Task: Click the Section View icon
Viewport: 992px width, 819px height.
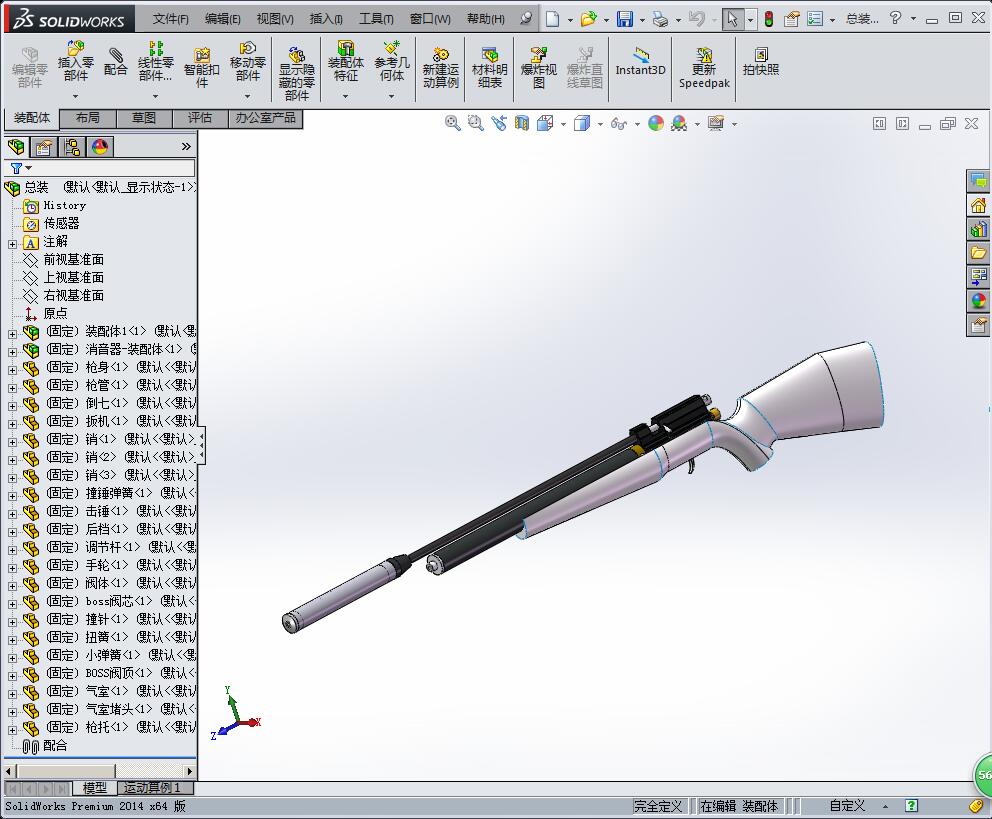Action: [521, 123]
